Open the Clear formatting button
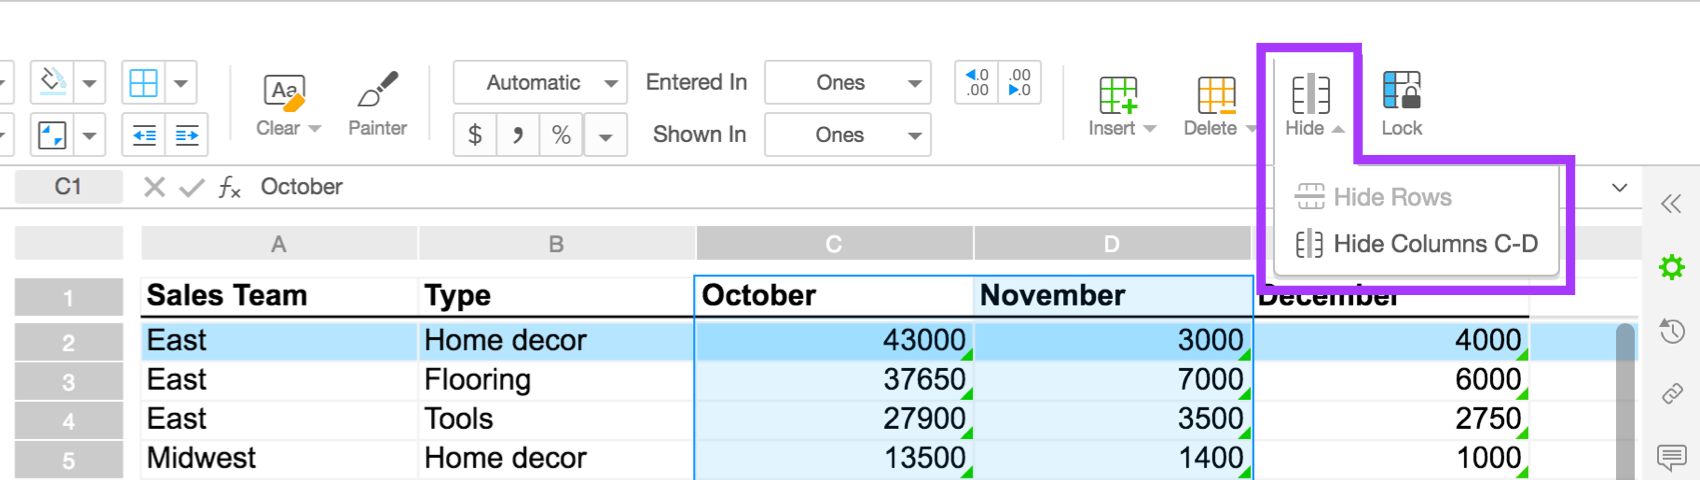 point(286,103)
